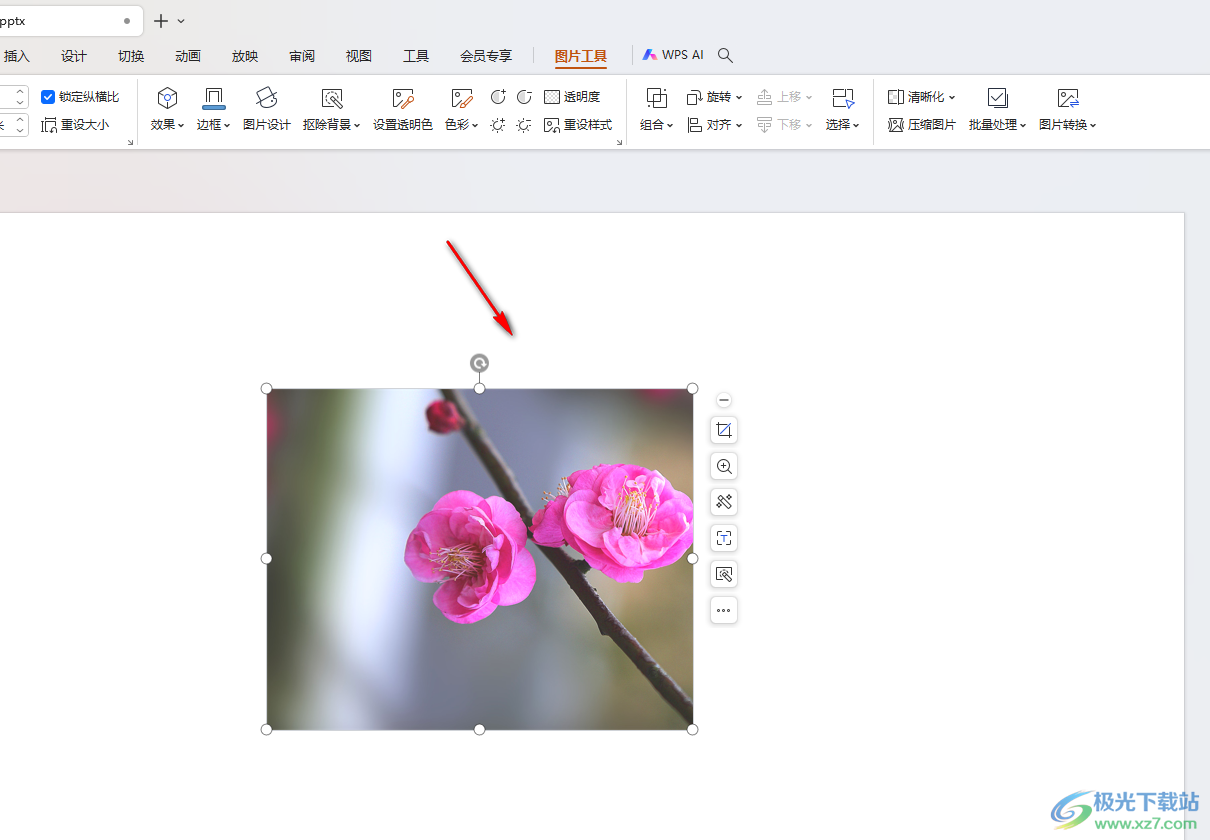Click the 选择 selection pane icon

tap(843, 98)
